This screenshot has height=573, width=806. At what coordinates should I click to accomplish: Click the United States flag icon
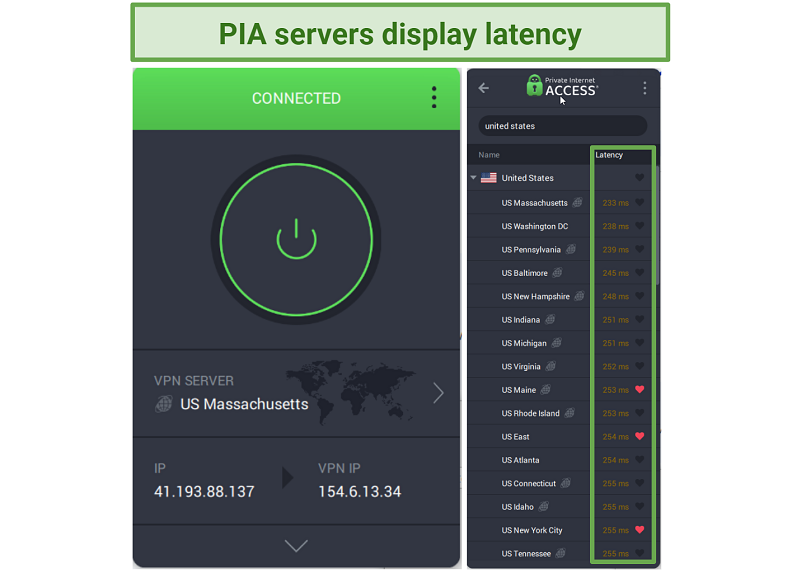point(488,178)
